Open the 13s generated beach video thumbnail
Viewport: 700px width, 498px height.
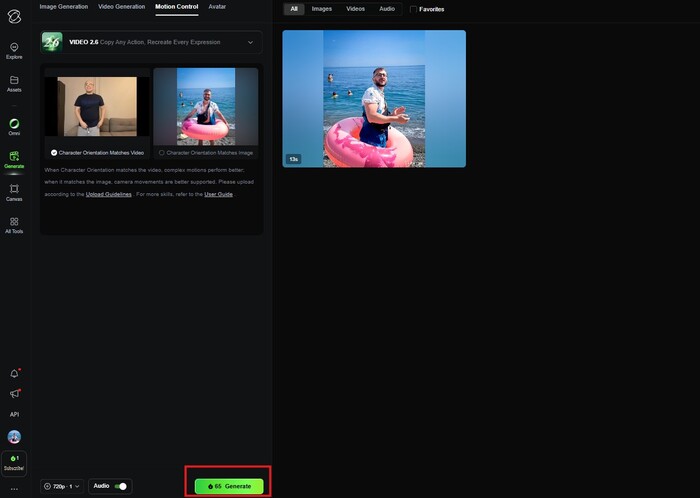tap(374, 98)
